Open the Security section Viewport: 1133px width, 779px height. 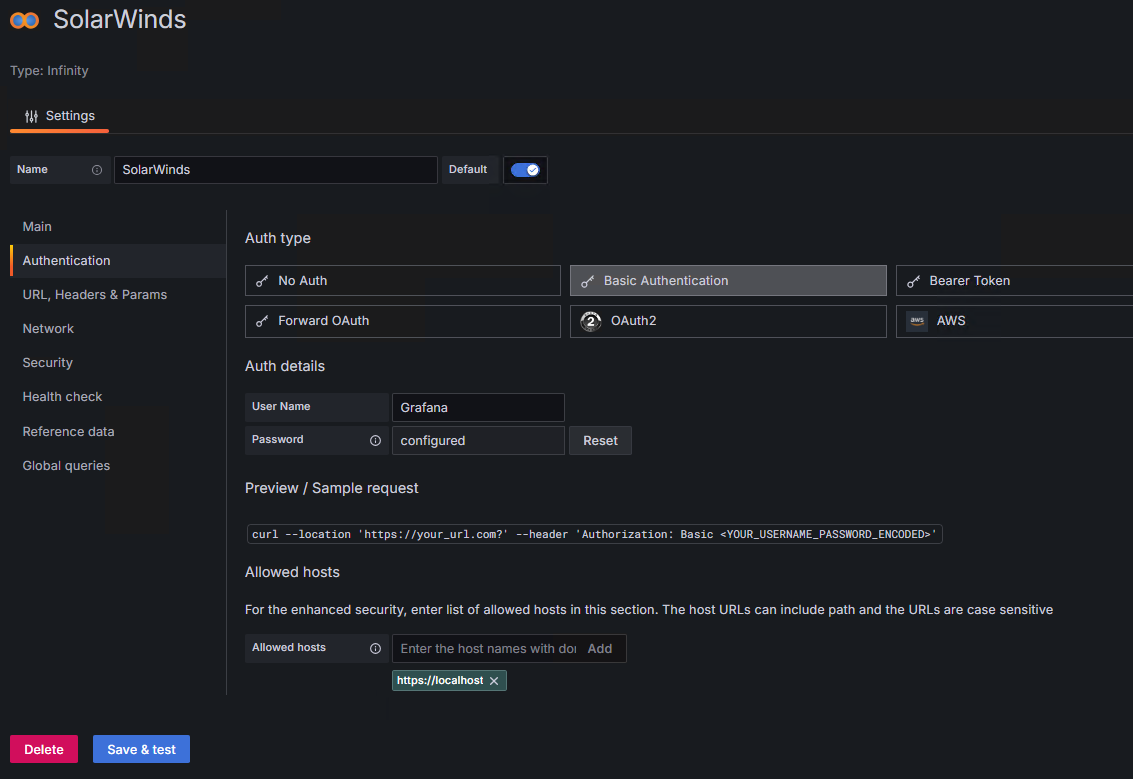pyautogui.click(x=118, y=363)
